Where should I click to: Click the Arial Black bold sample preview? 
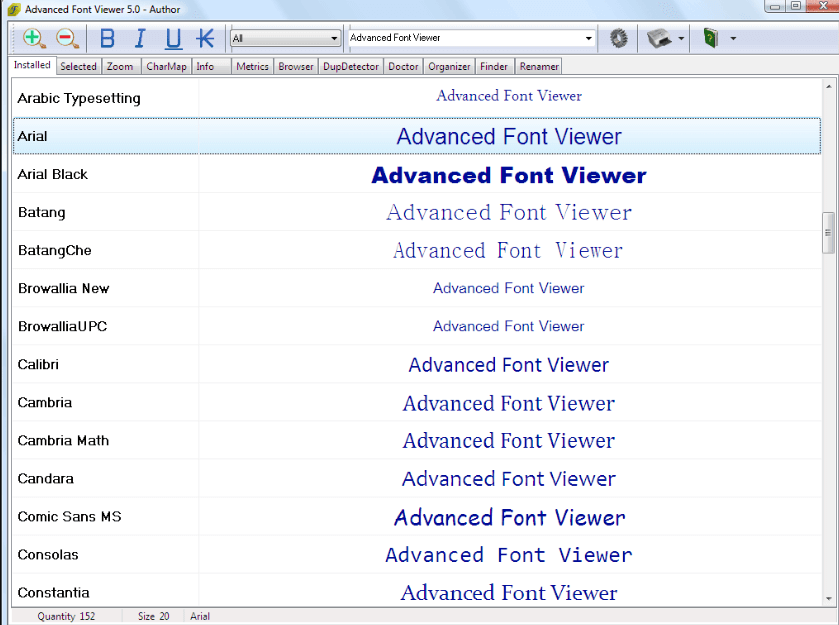[x=509, y=176]
